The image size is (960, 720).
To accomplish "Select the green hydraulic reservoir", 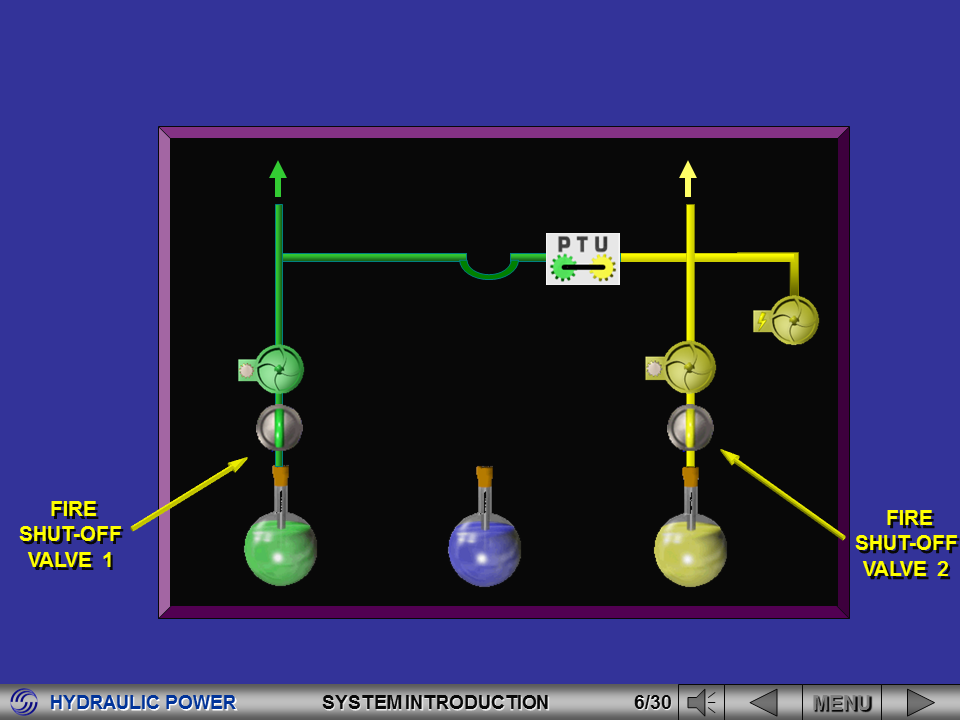I will 280,549.
